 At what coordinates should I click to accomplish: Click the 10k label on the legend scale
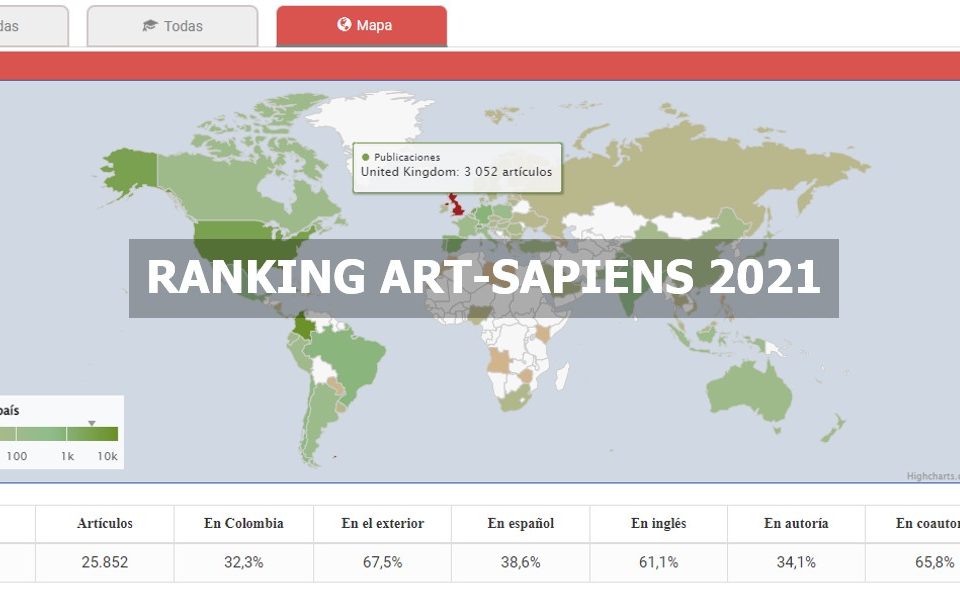click(108, 455)
